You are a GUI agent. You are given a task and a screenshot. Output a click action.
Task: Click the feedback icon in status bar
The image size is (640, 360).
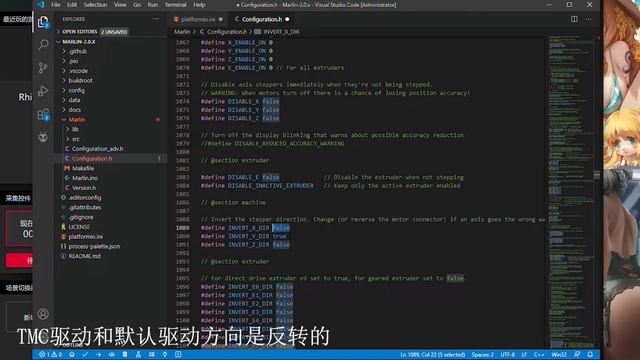577,355
